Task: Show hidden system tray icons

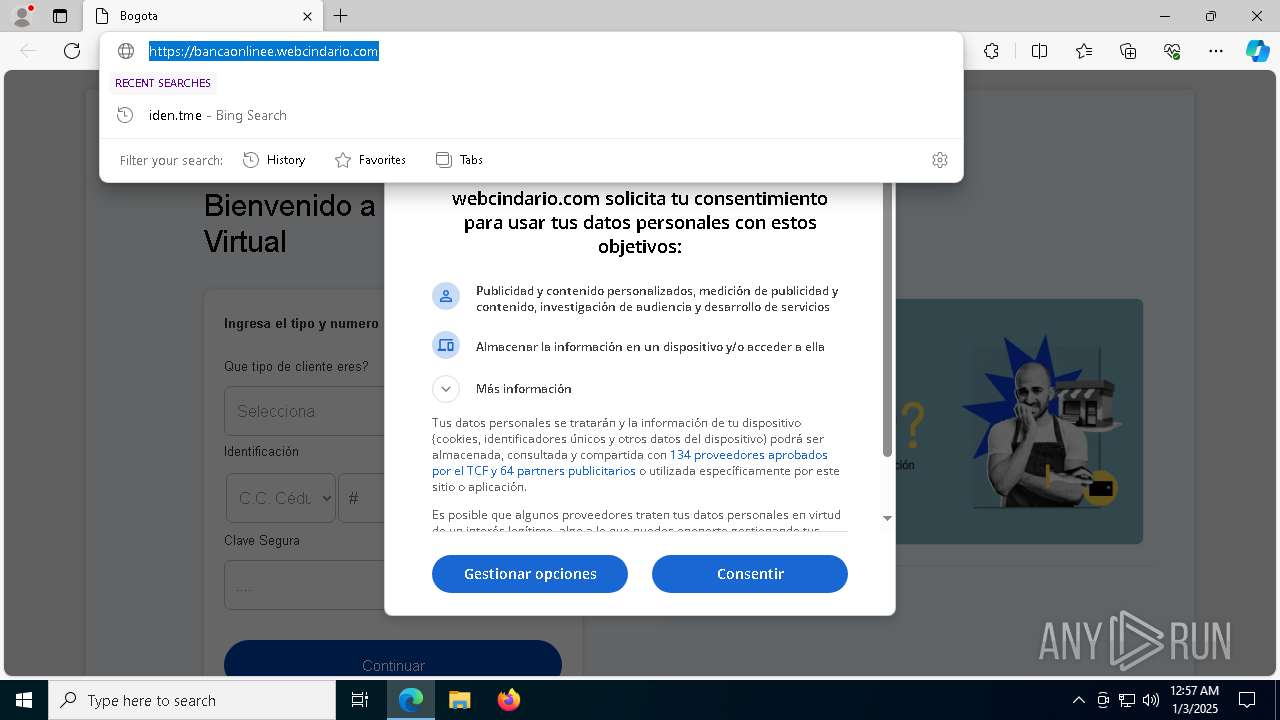Action: coord(1078,700)
